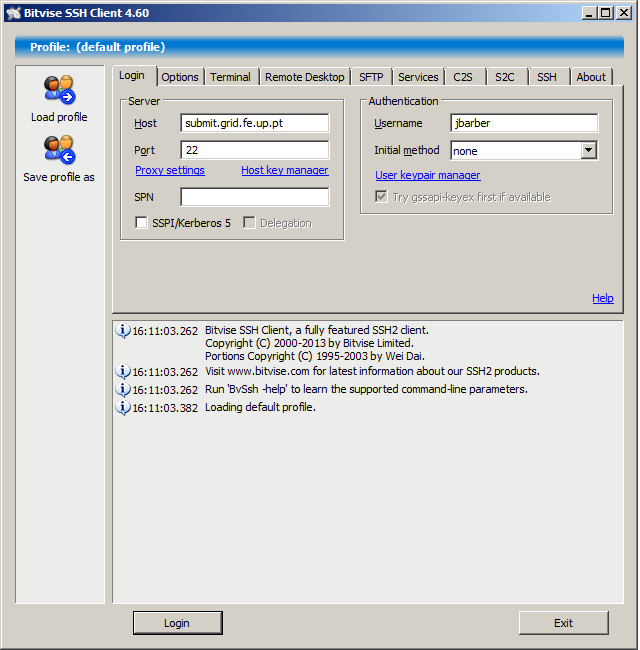The image size is (640, 650).
Task: Click the SPN input field
Action: [x=255, y=197]
